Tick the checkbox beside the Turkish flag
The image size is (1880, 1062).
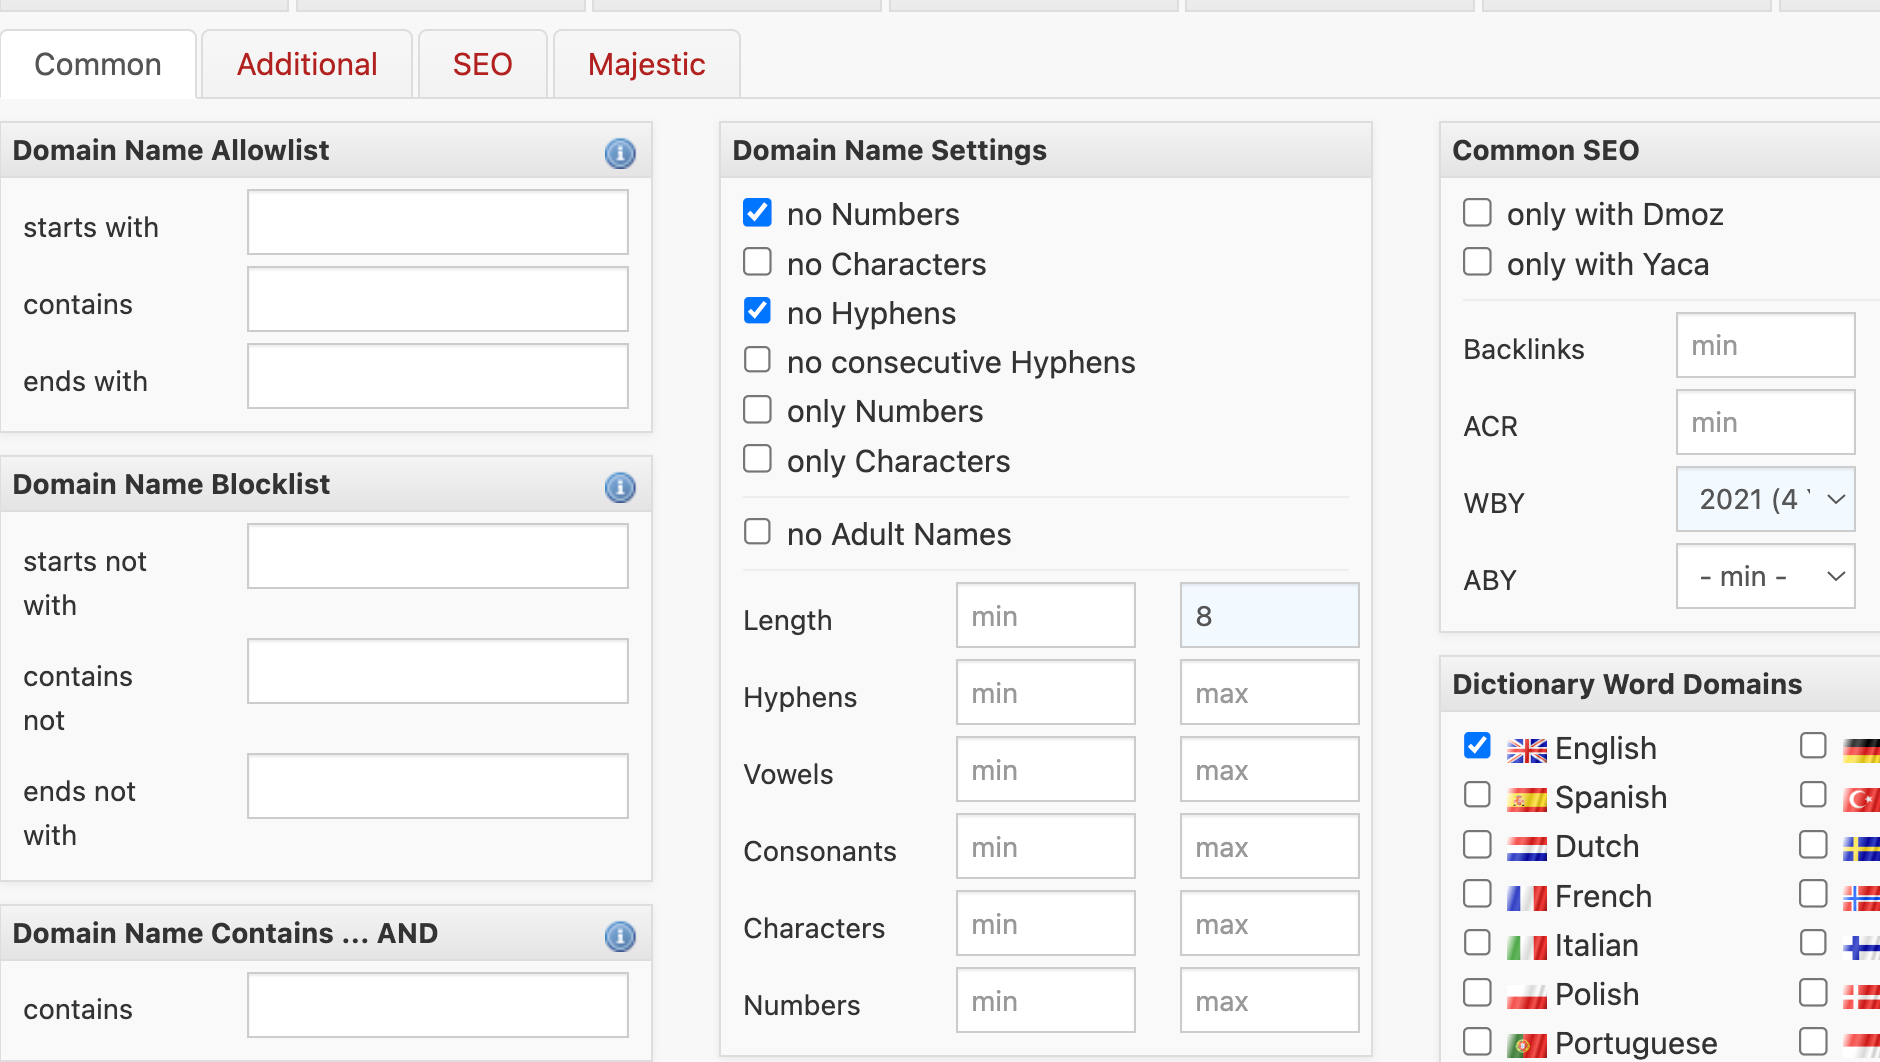tap(1813, 795)
